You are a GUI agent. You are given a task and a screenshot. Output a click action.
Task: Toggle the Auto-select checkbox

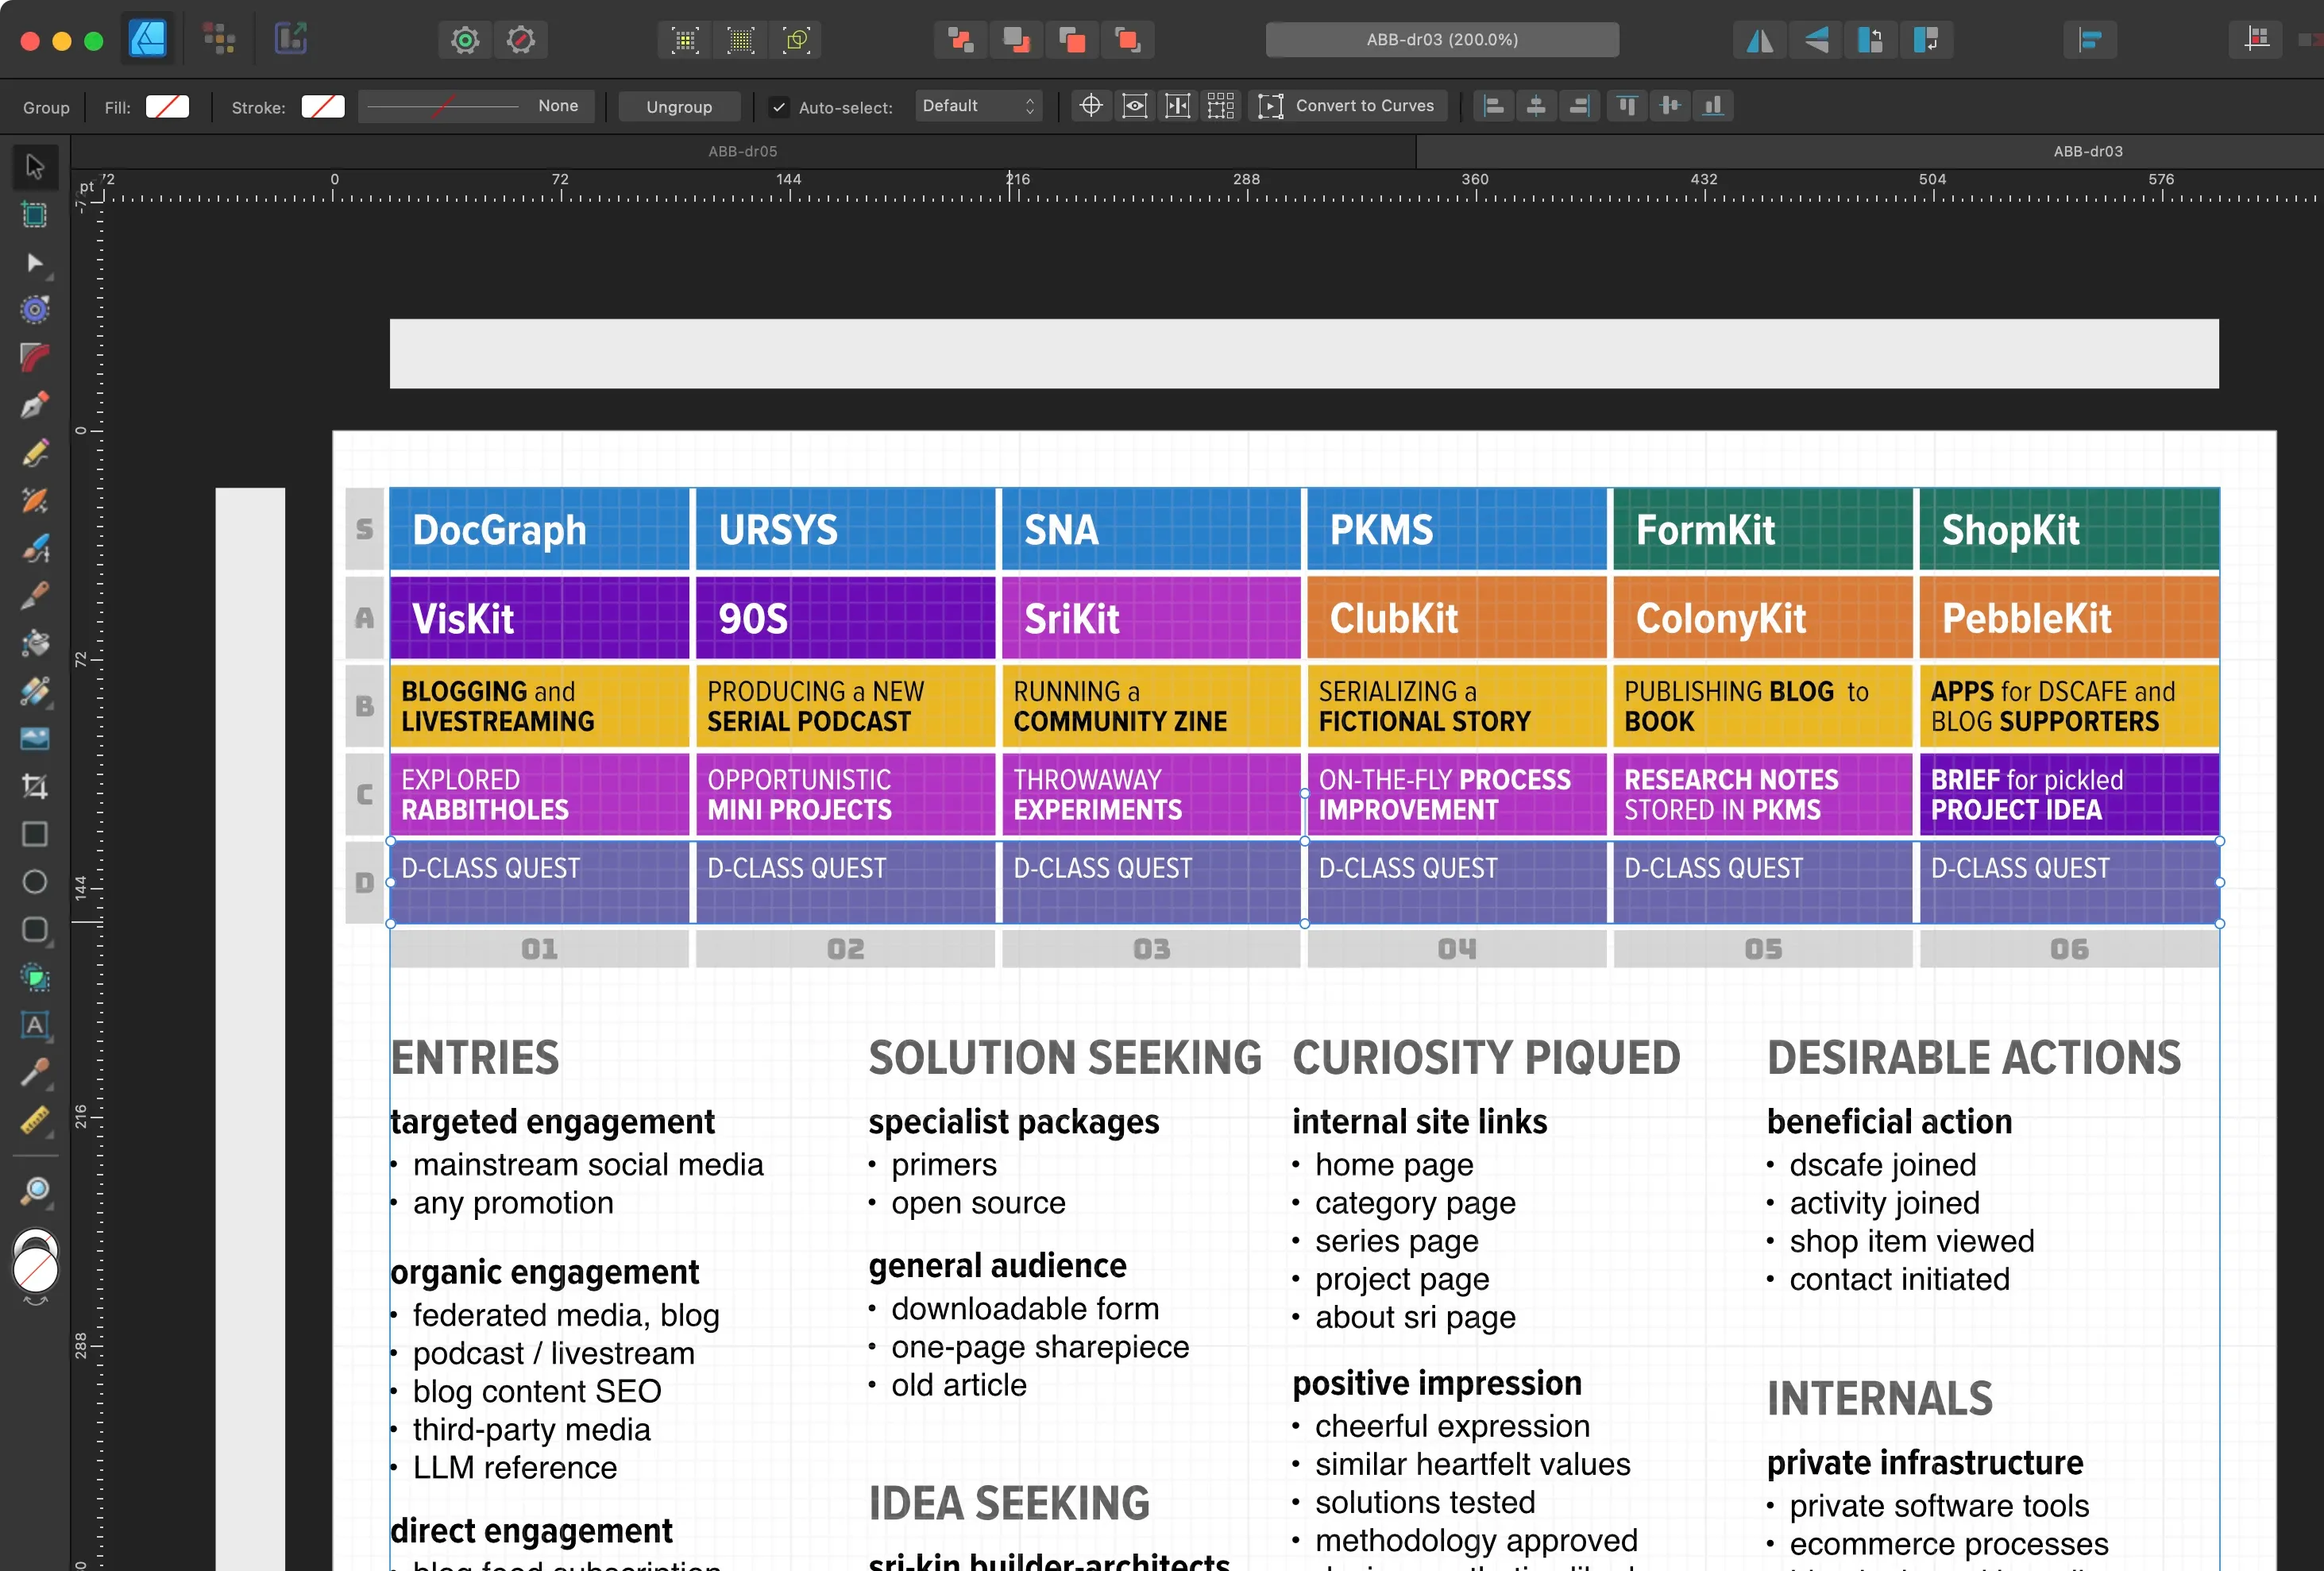[778, 106]
